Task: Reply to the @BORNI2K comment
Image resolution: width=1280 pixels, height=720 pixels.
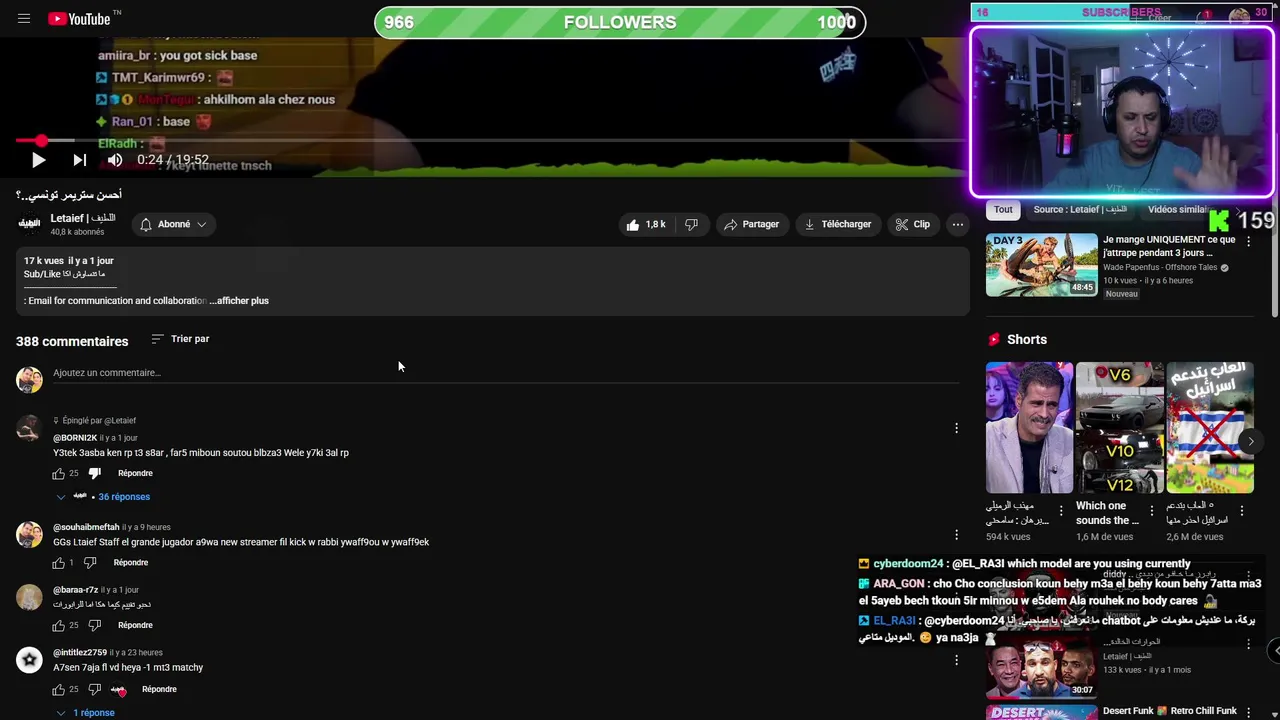Action: click(x=135, y=473)
